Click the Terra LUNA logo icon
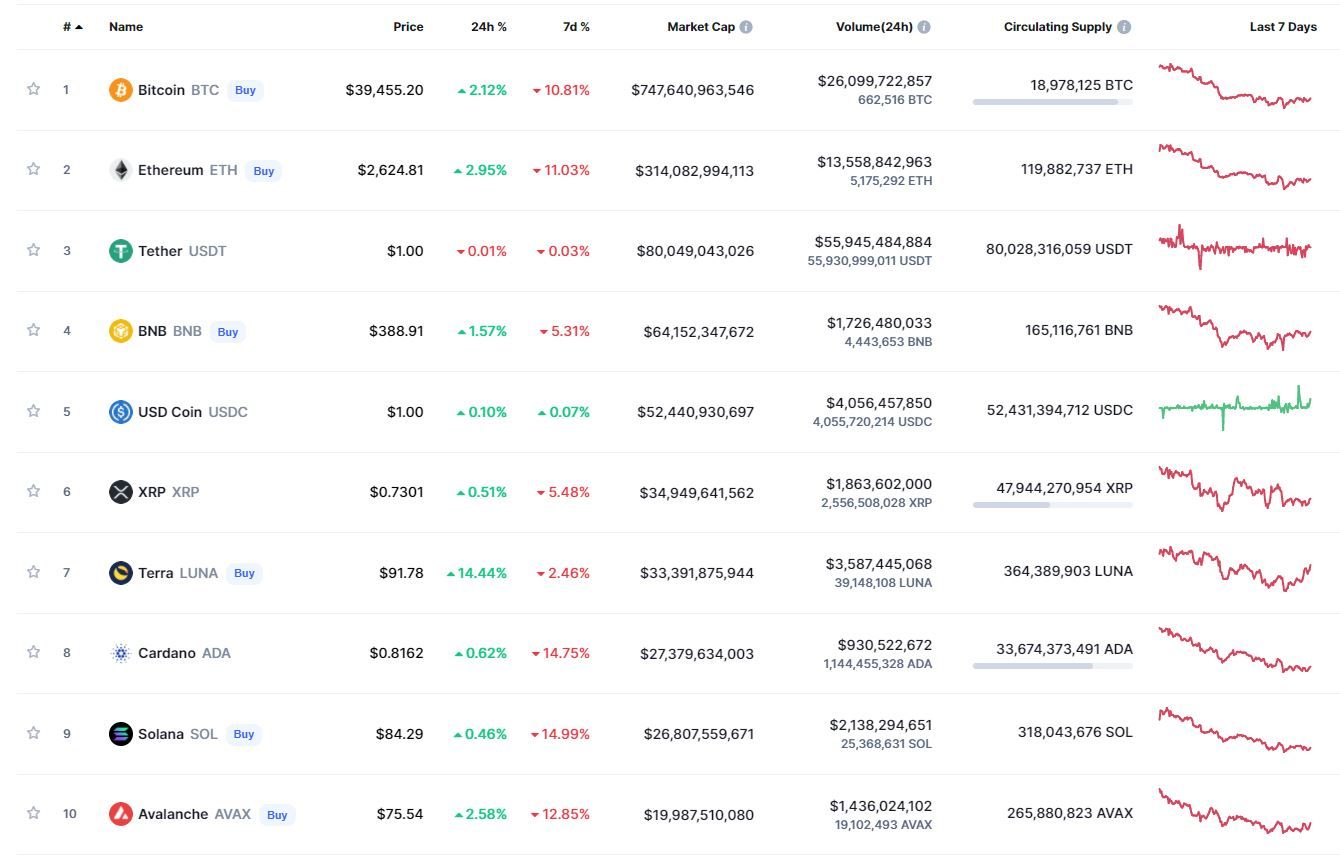This screenshot has width=1340, height=860. [120, 573]
